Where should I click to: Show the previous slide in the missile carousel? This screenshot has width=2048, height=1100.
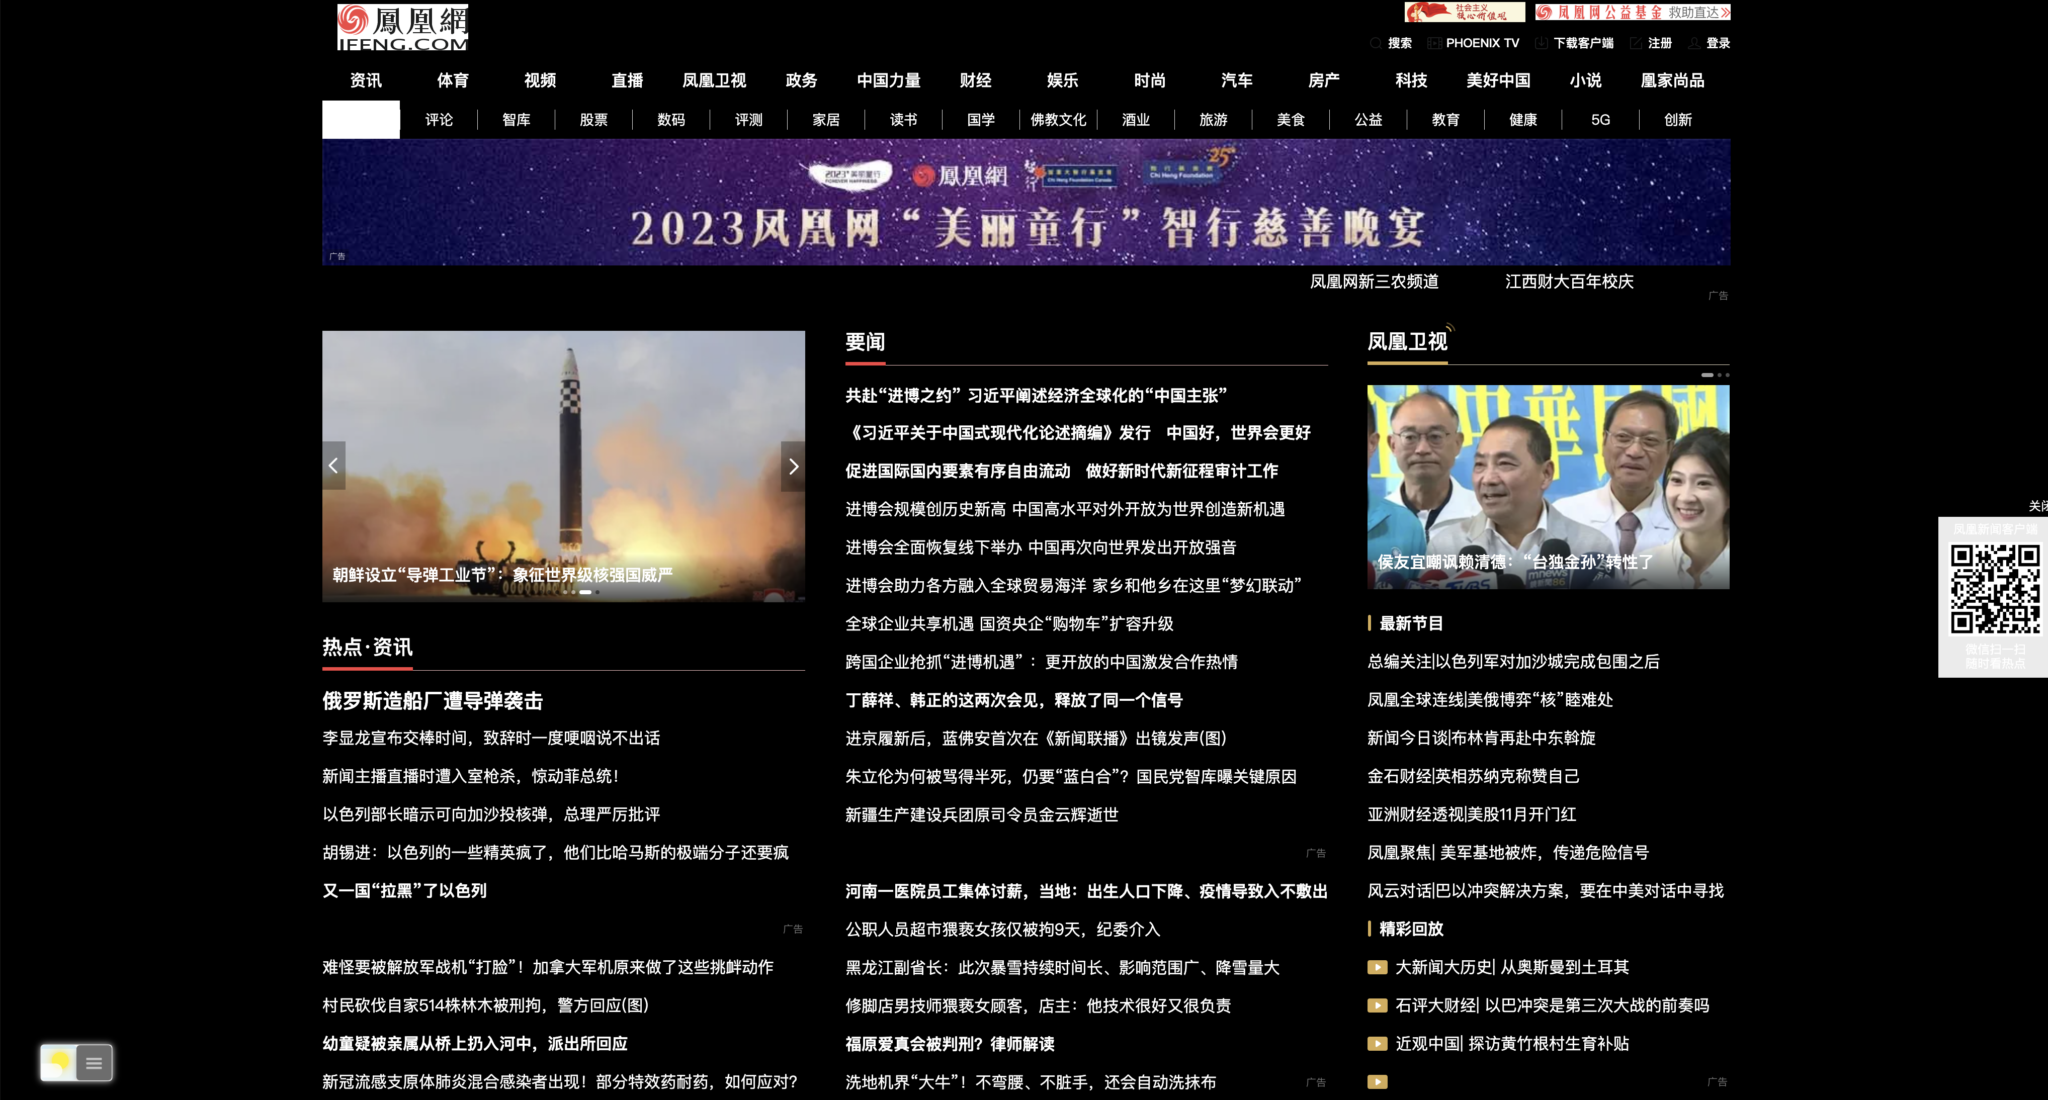pos(334,466)
